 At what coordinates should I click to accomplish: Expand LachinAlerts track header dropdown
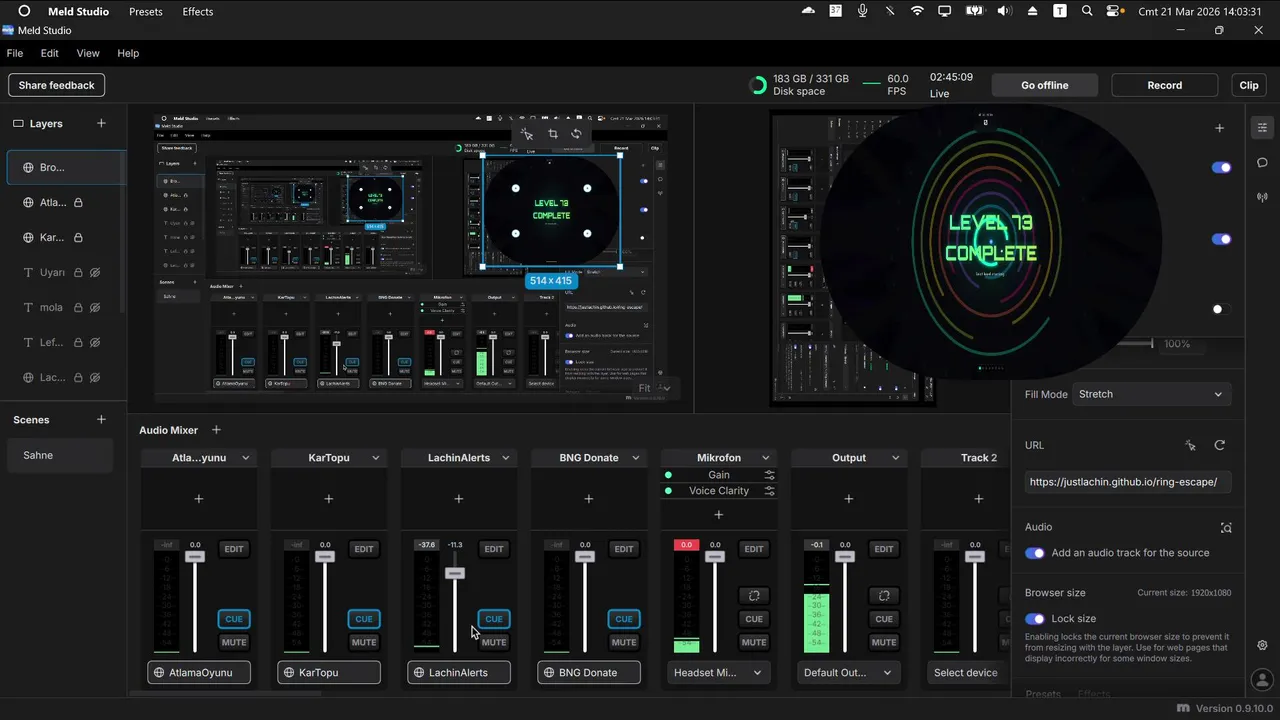(x=506, y=458)
